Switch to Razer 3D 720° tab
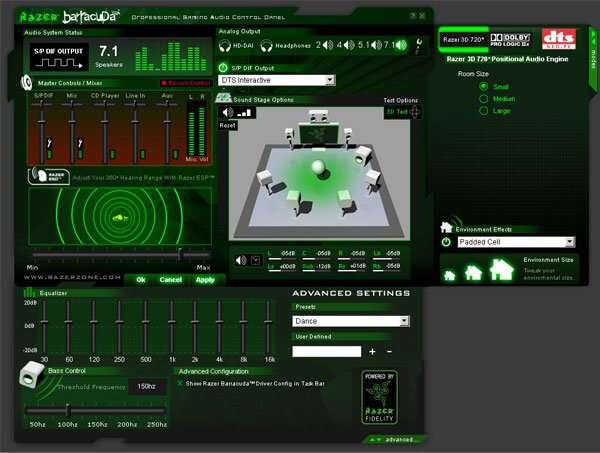Viewport: 600px width, 453px height. pos(463,39)
